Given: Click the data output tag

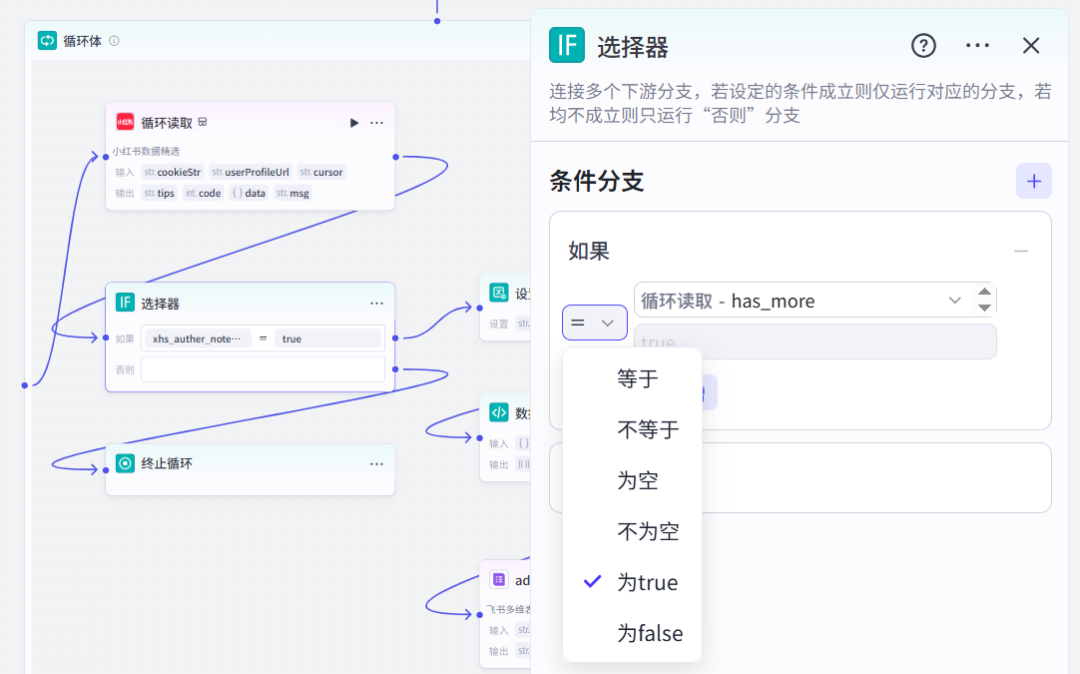Looking at the screenshot, I should [x=249, y=193].
